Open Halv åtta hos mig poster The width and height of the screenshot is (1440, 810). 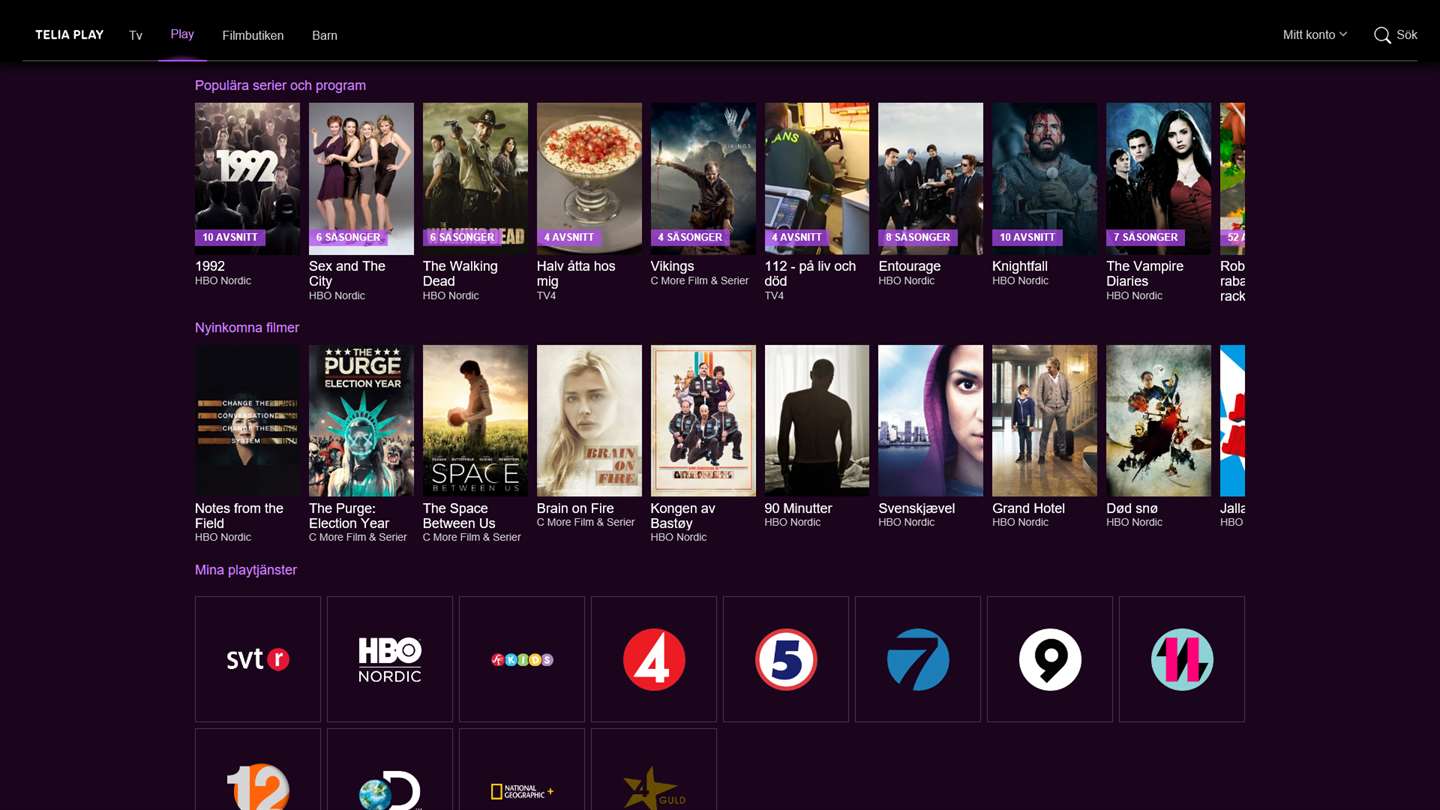pyautogui.click(x=589, y=179)
